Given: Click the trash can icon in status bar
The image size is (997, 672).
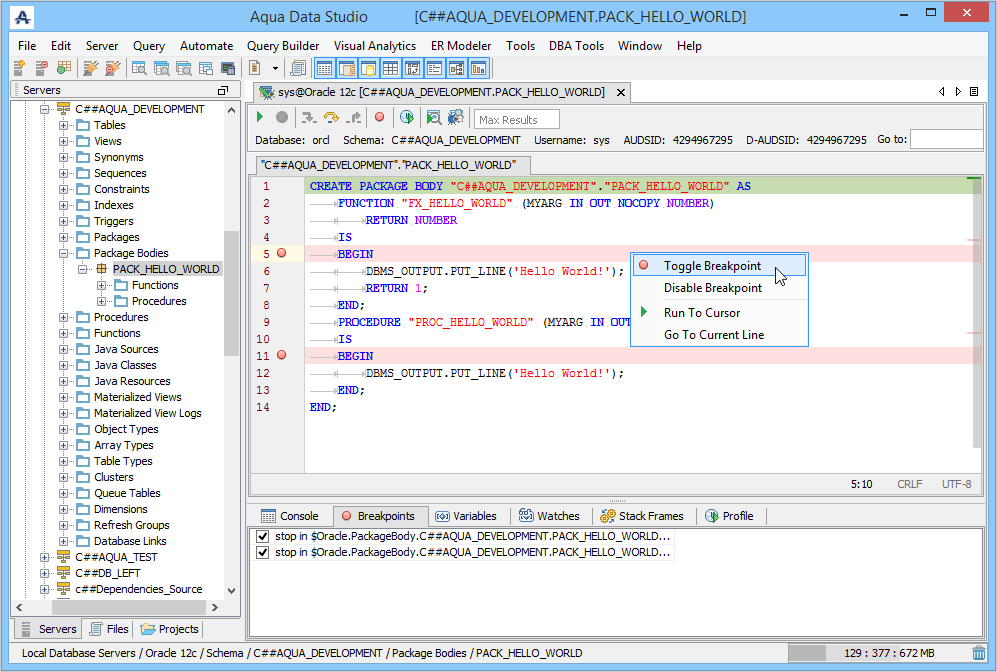Looking at the screenshot, I should click(978, 653).
